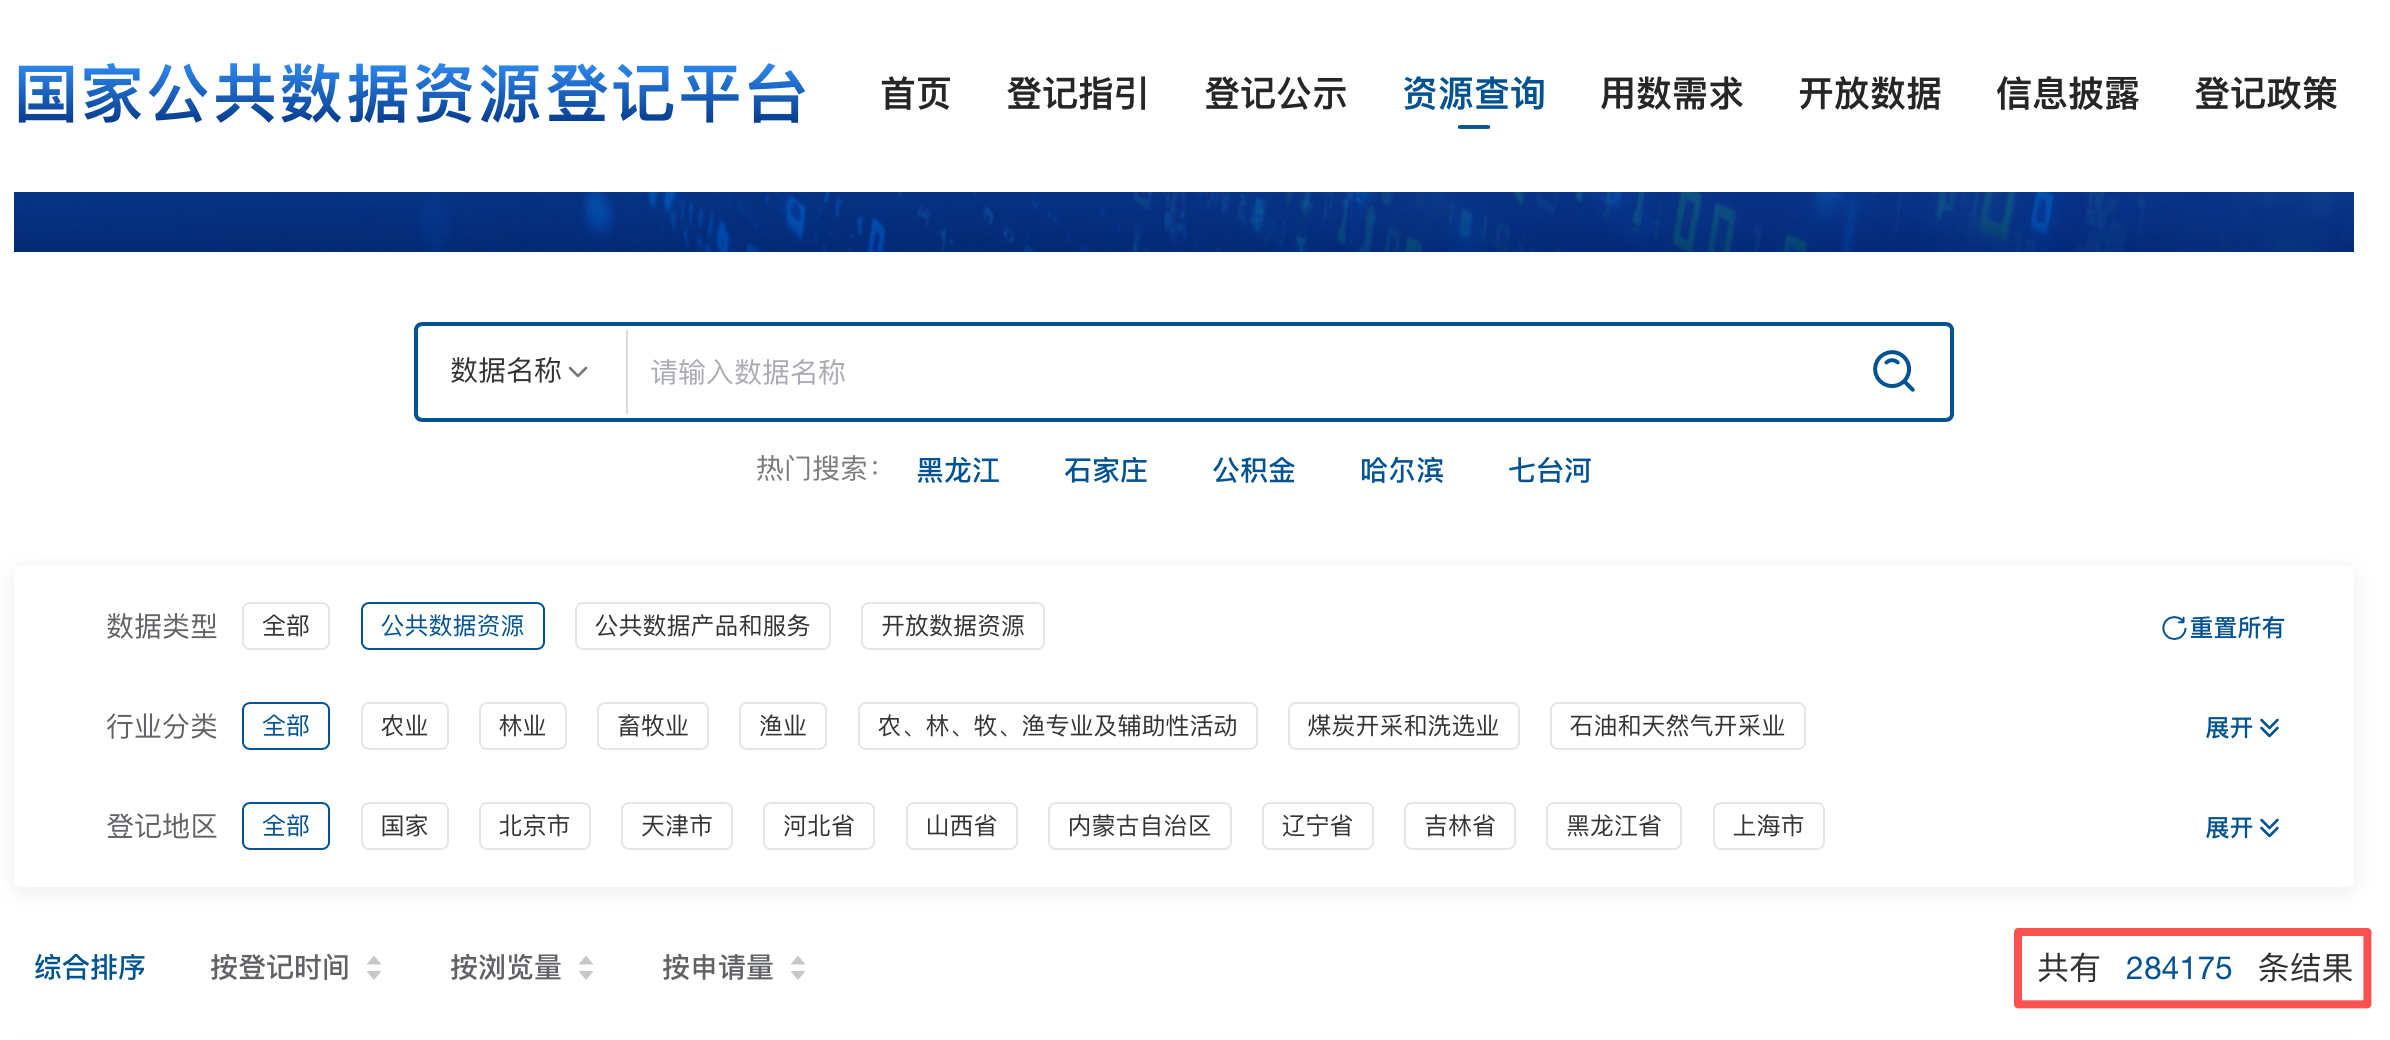Go to 首页 in navigation
The width and height of the screenshot is (2390, 1040).
[x=915, y=94]
